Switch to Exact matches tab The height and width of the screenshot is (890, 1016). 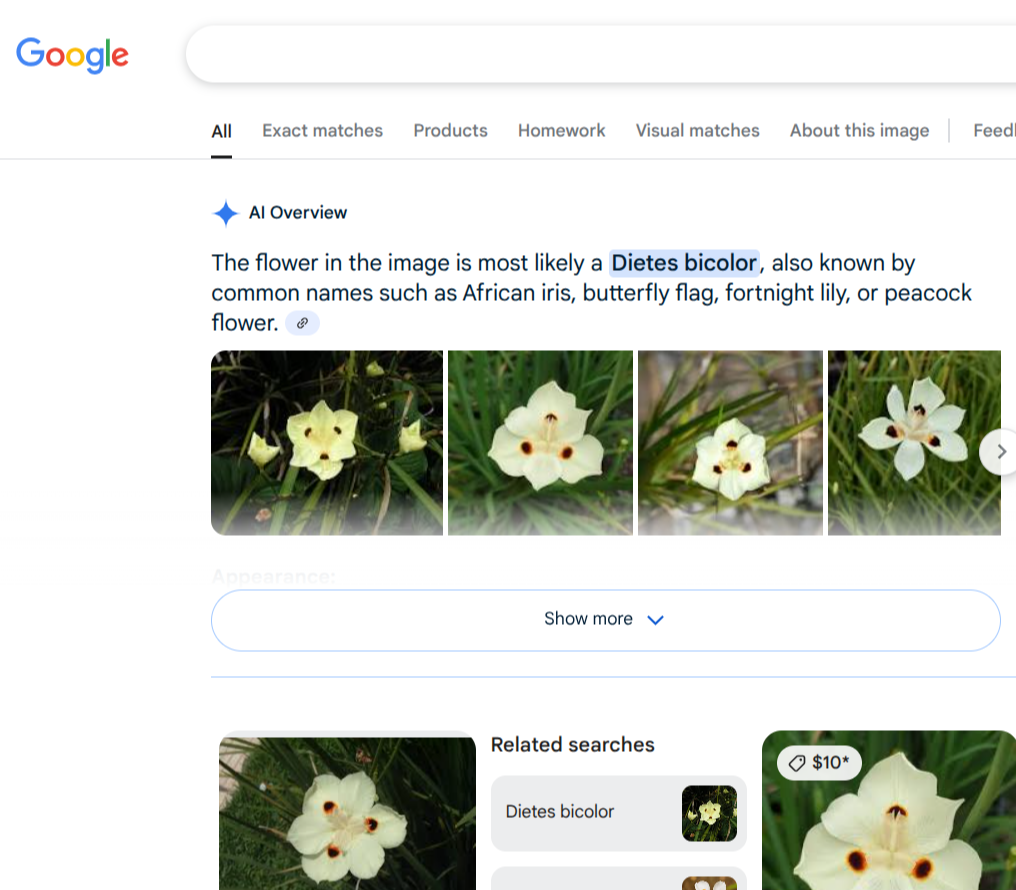tap(322, 131)
